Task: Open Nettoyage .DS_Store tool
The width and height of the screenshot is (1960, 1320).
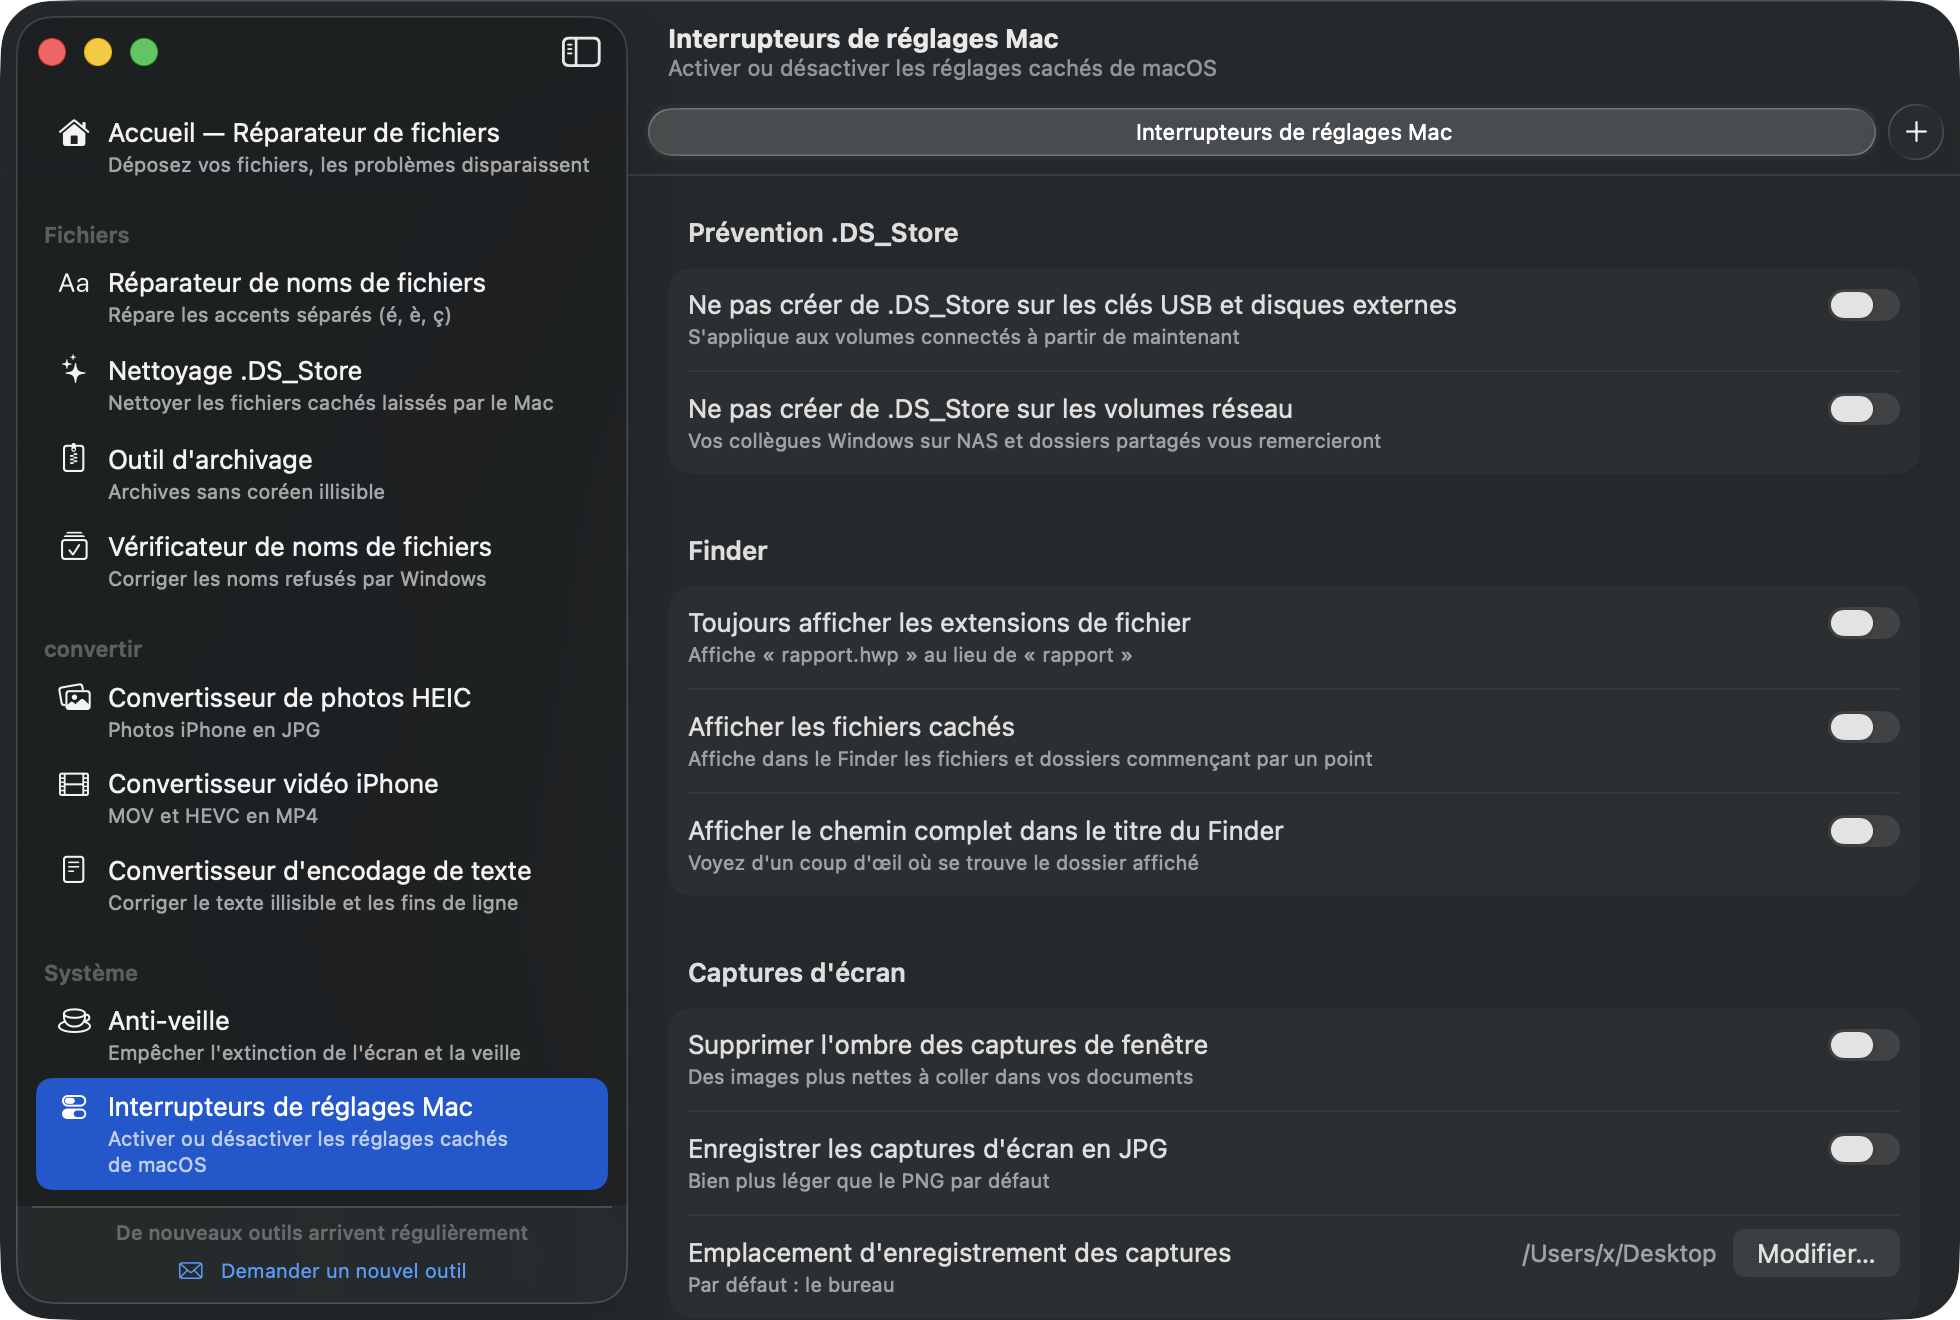Action: [x=322, y=385]
